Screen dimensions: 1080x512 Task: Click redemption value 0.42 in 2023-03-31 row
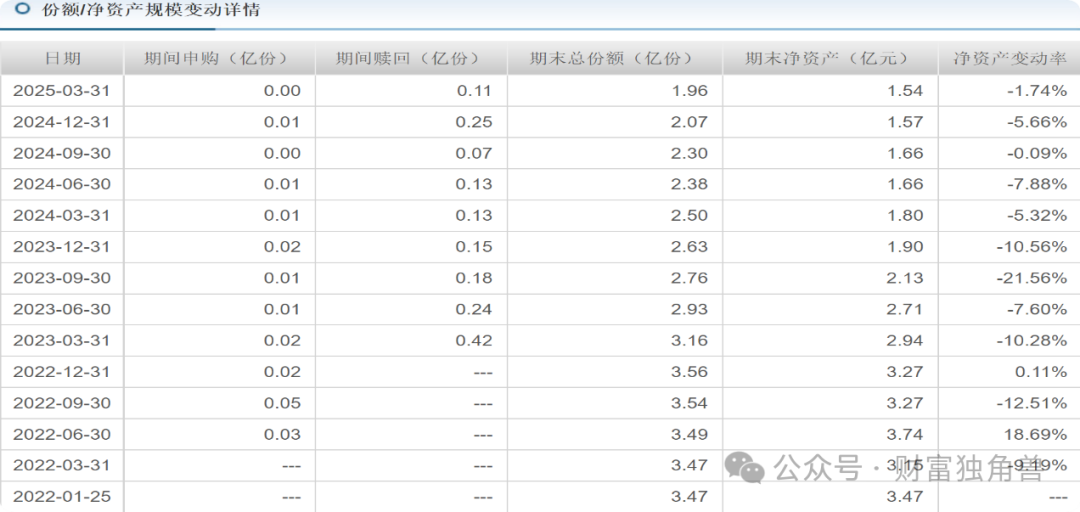pos(474,340)
